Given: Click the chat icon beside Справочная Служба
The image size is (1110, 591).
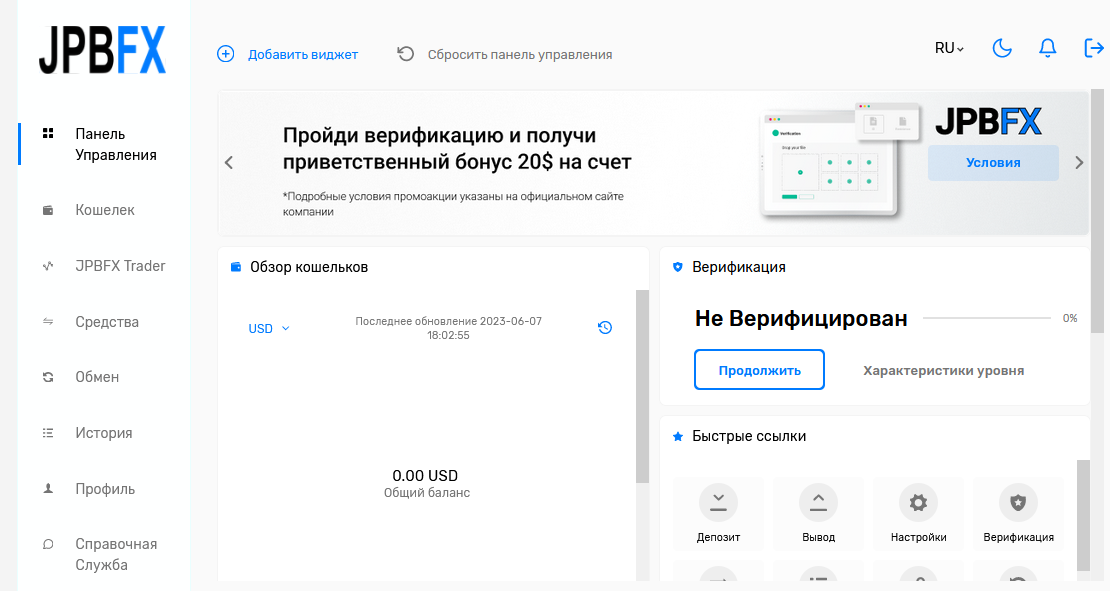Looking at the screenshot, I should (48, 544).
